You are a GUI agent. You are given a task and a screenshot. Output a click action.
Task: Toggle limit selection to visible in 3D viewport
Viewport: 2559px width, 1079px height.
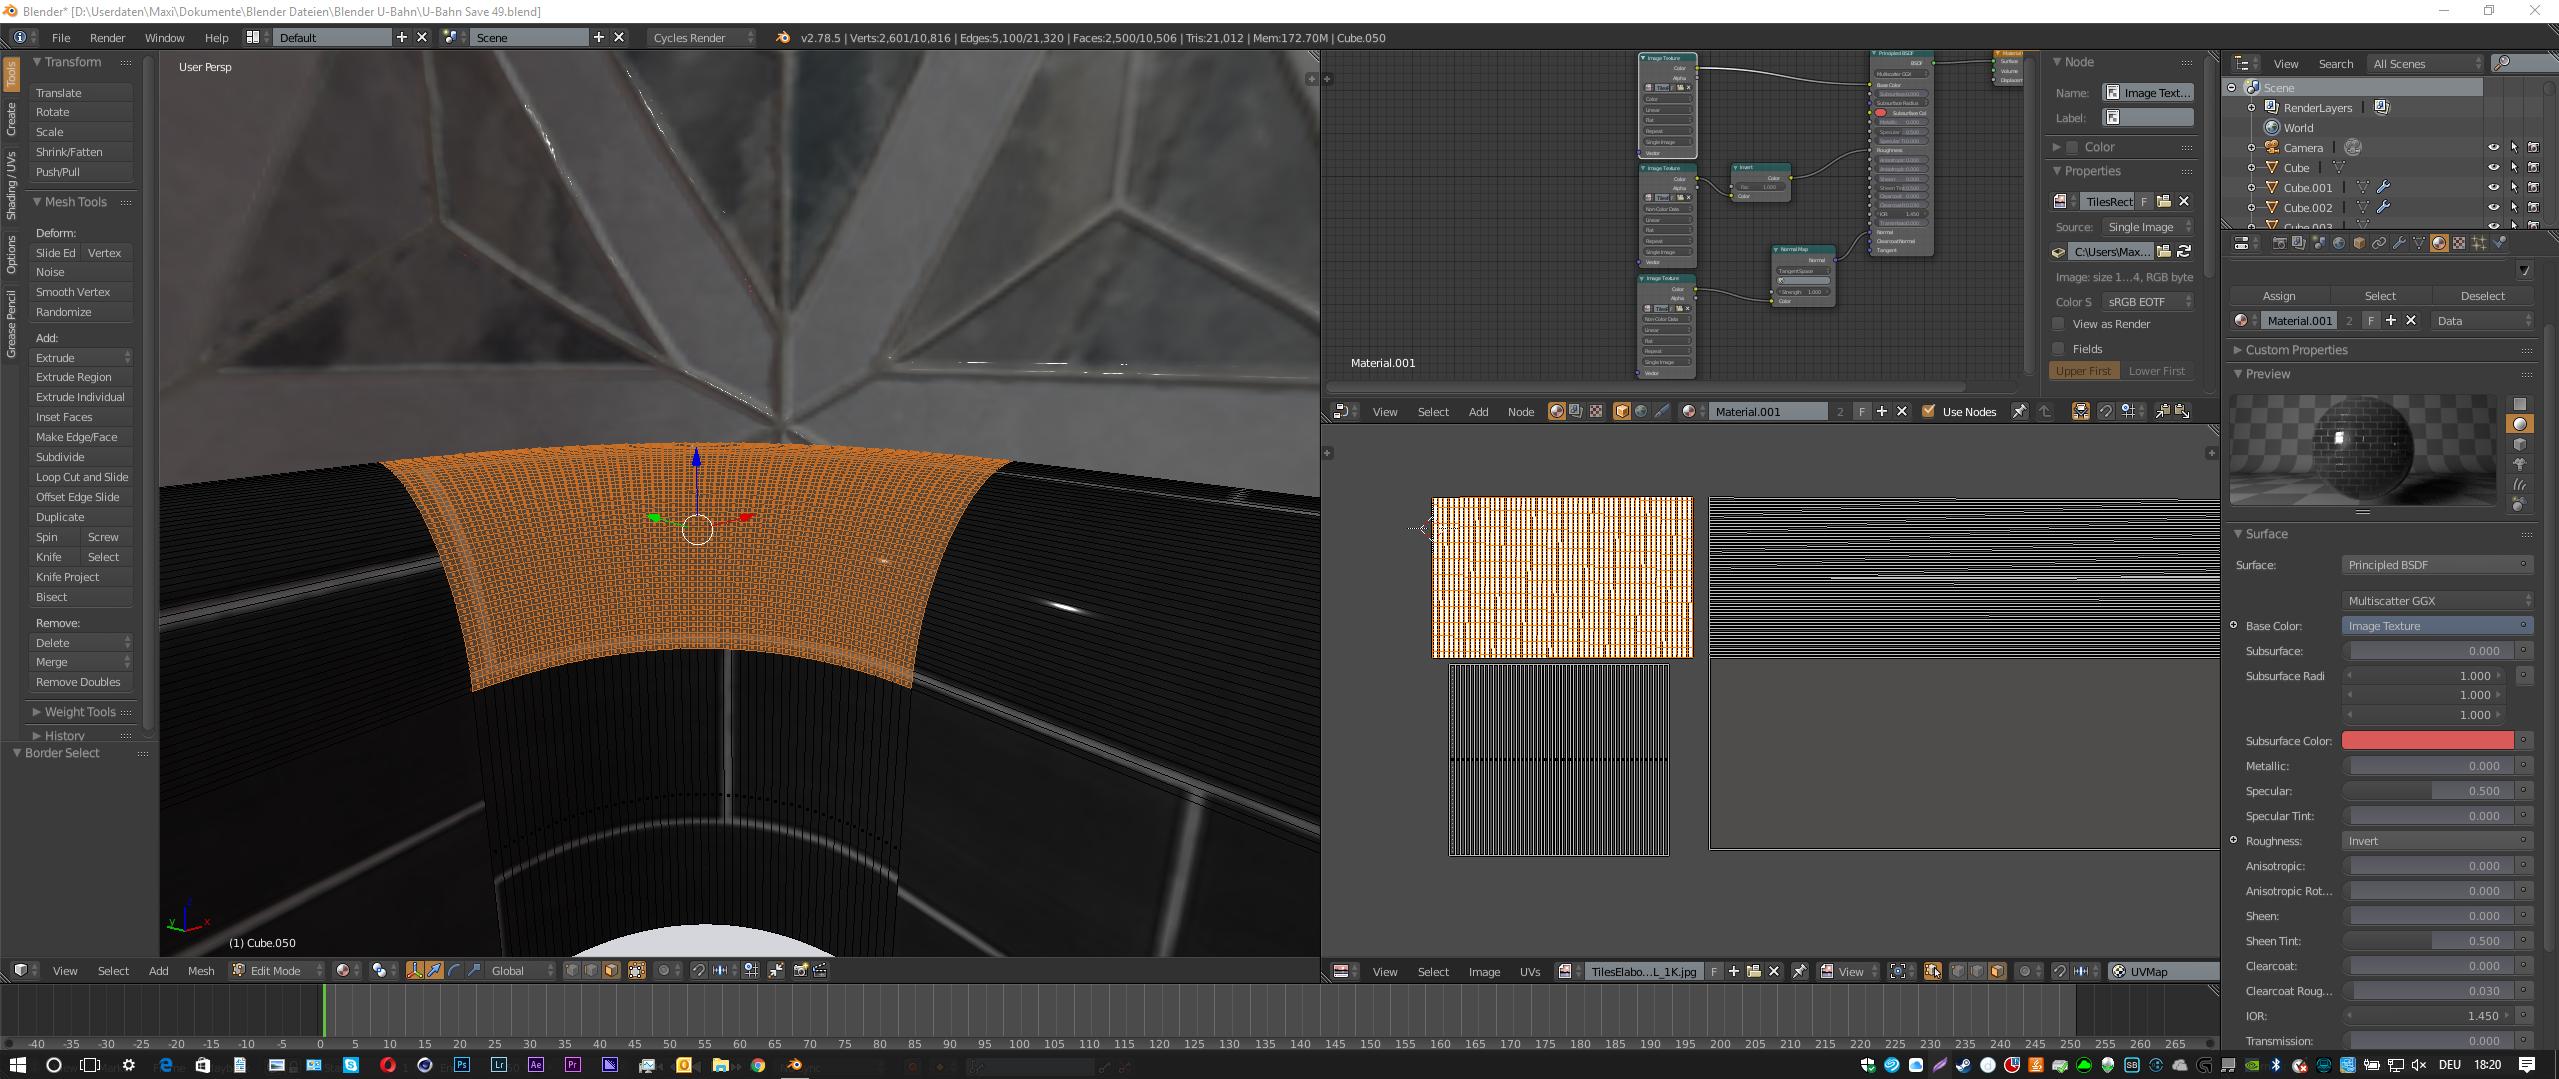coord(637,970)
